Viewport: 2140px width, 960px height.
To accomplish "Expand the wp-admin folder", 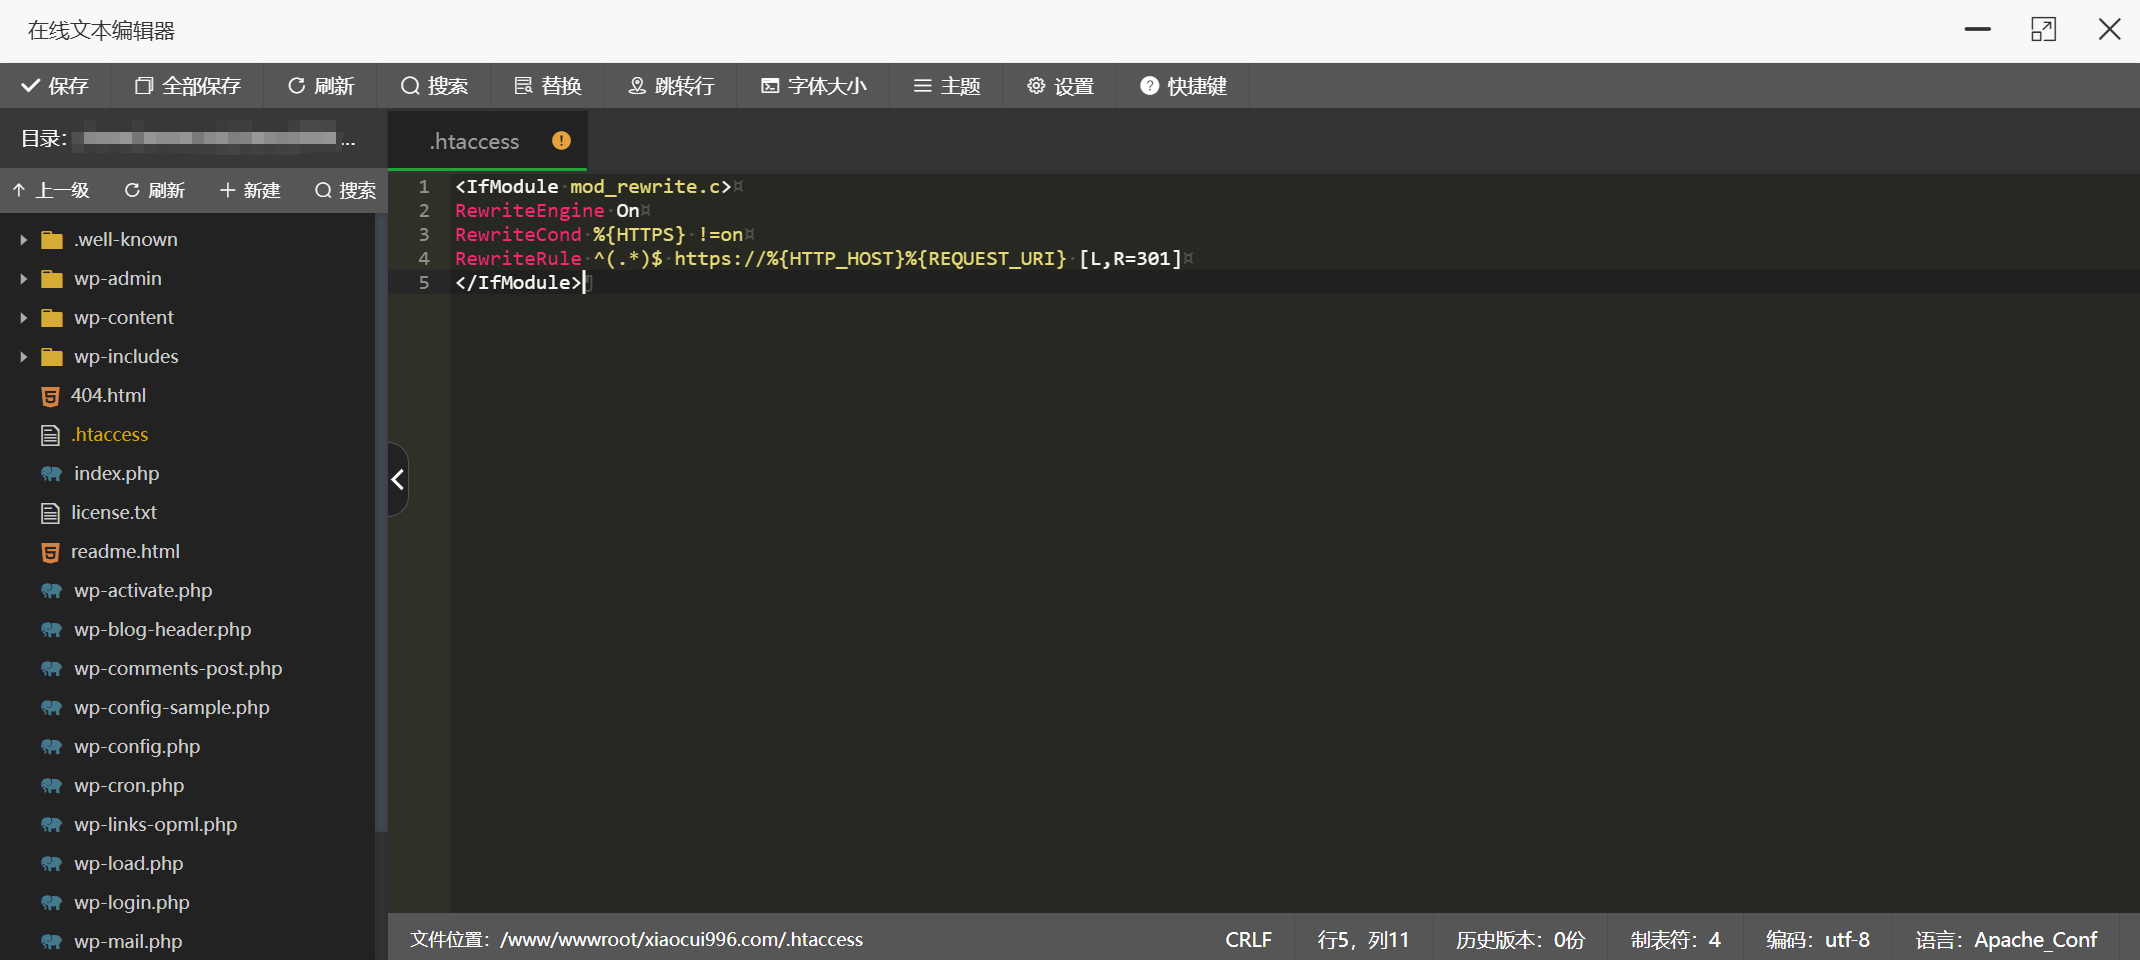I will click(x=24, y=279).
